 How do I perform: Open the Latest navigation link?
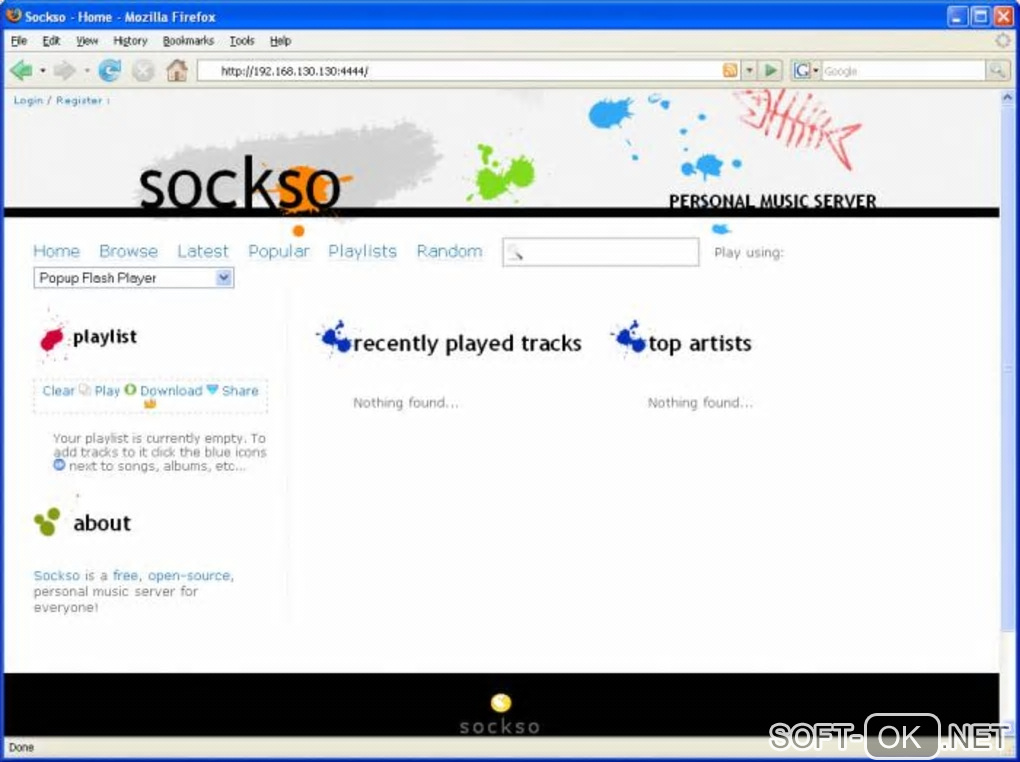point(203,251)
